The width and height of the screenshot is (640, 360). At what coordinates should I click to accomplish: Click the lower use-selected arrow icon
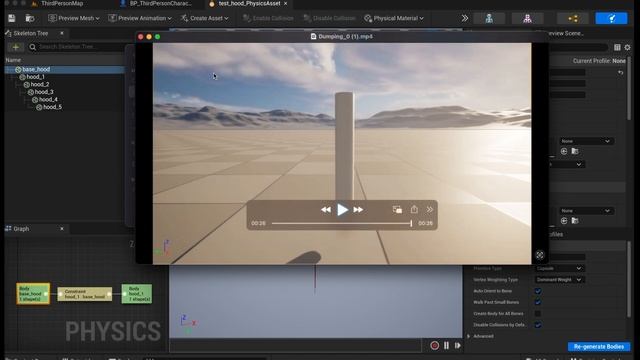click(x=564, y=221)
